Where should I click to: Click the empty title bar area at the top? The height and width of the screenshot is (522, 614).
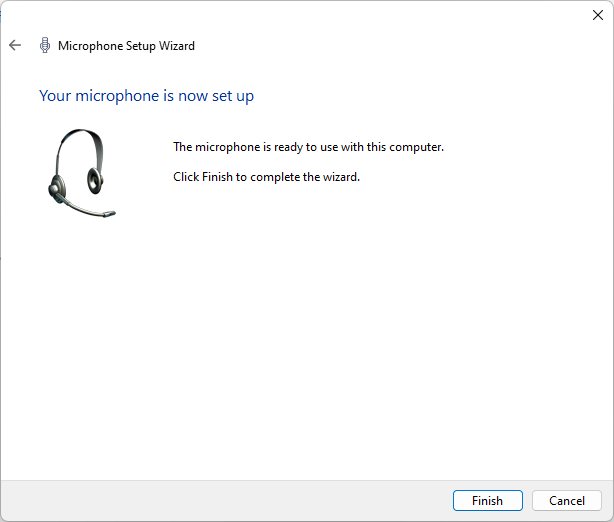pos(300,15)
